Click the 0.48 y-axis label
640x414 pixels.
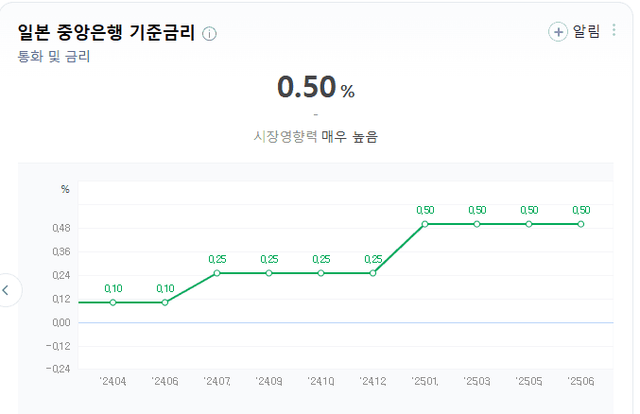62,228
